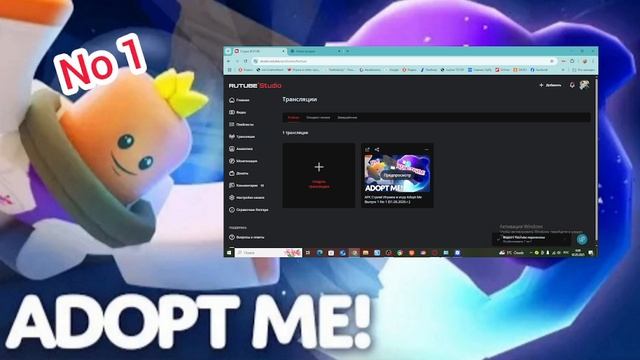Click the stats icon on broadcast card
Viewport: 640px width, 360px height.
coord(367,149)
